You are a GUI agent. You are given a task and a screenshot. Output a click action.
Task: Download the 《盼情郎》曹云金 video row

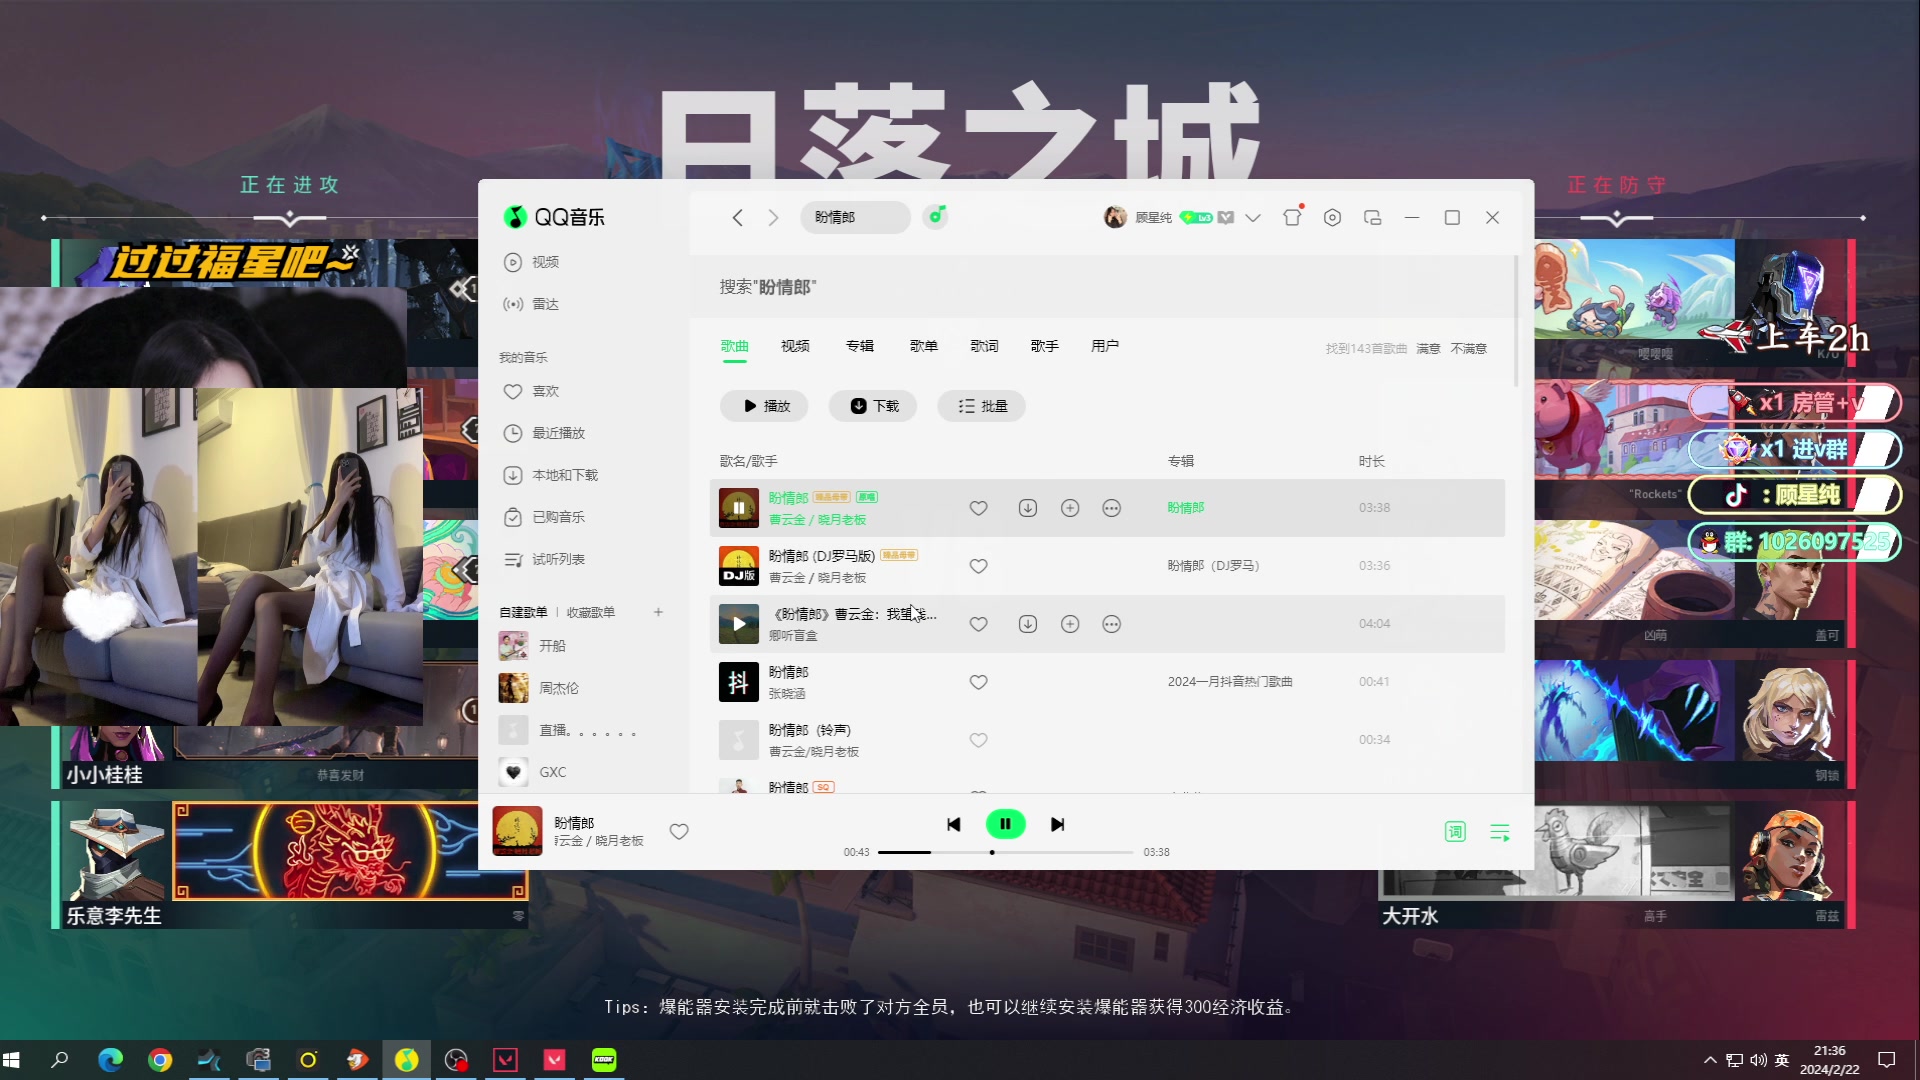[1027, 624]
